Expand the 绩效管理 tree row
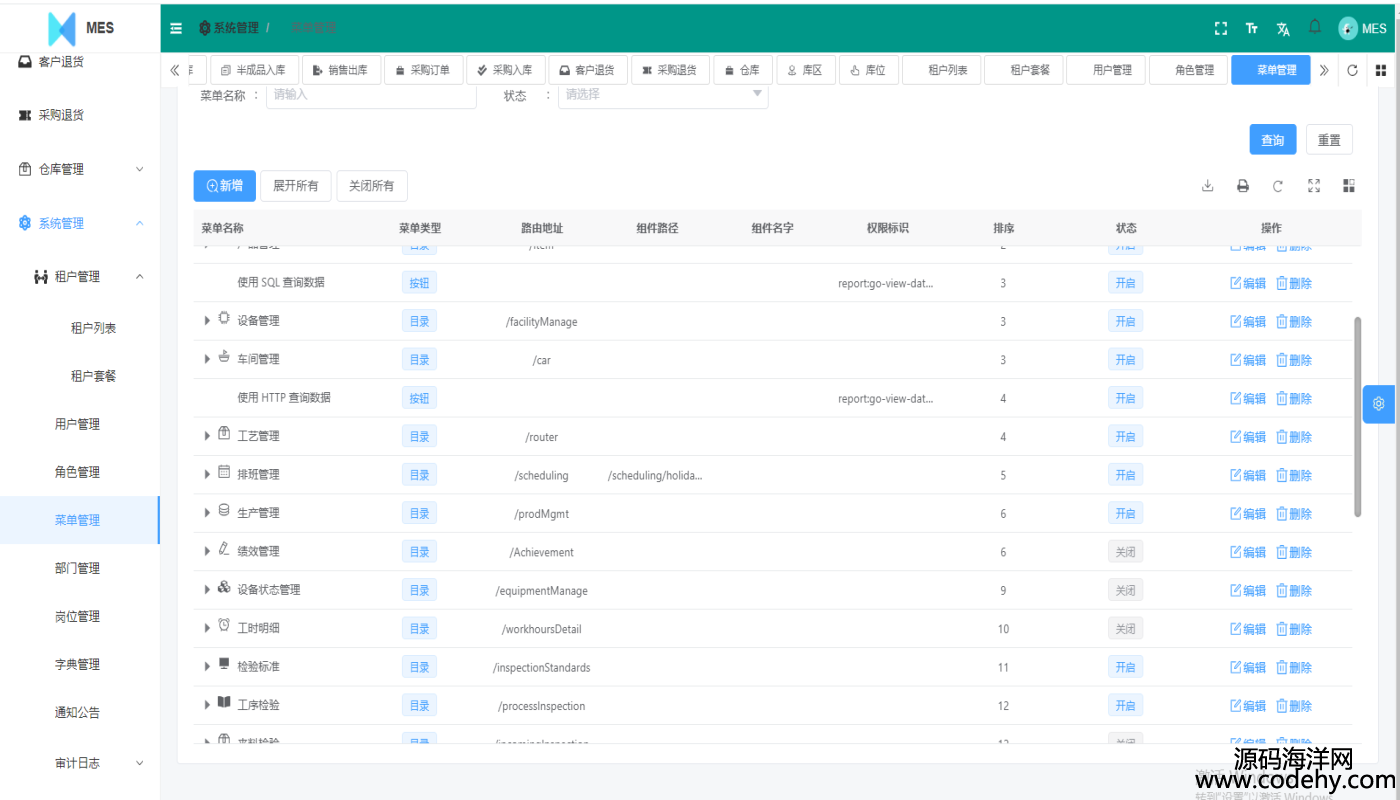The width and height of the screenshot is (1400, 800). tap(207, 551)
